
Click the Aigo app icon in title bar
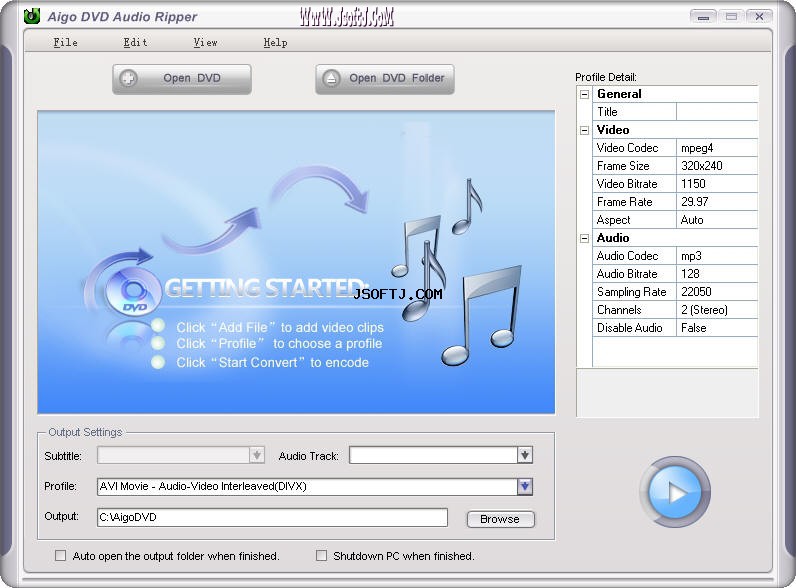[x=32, y=16]
